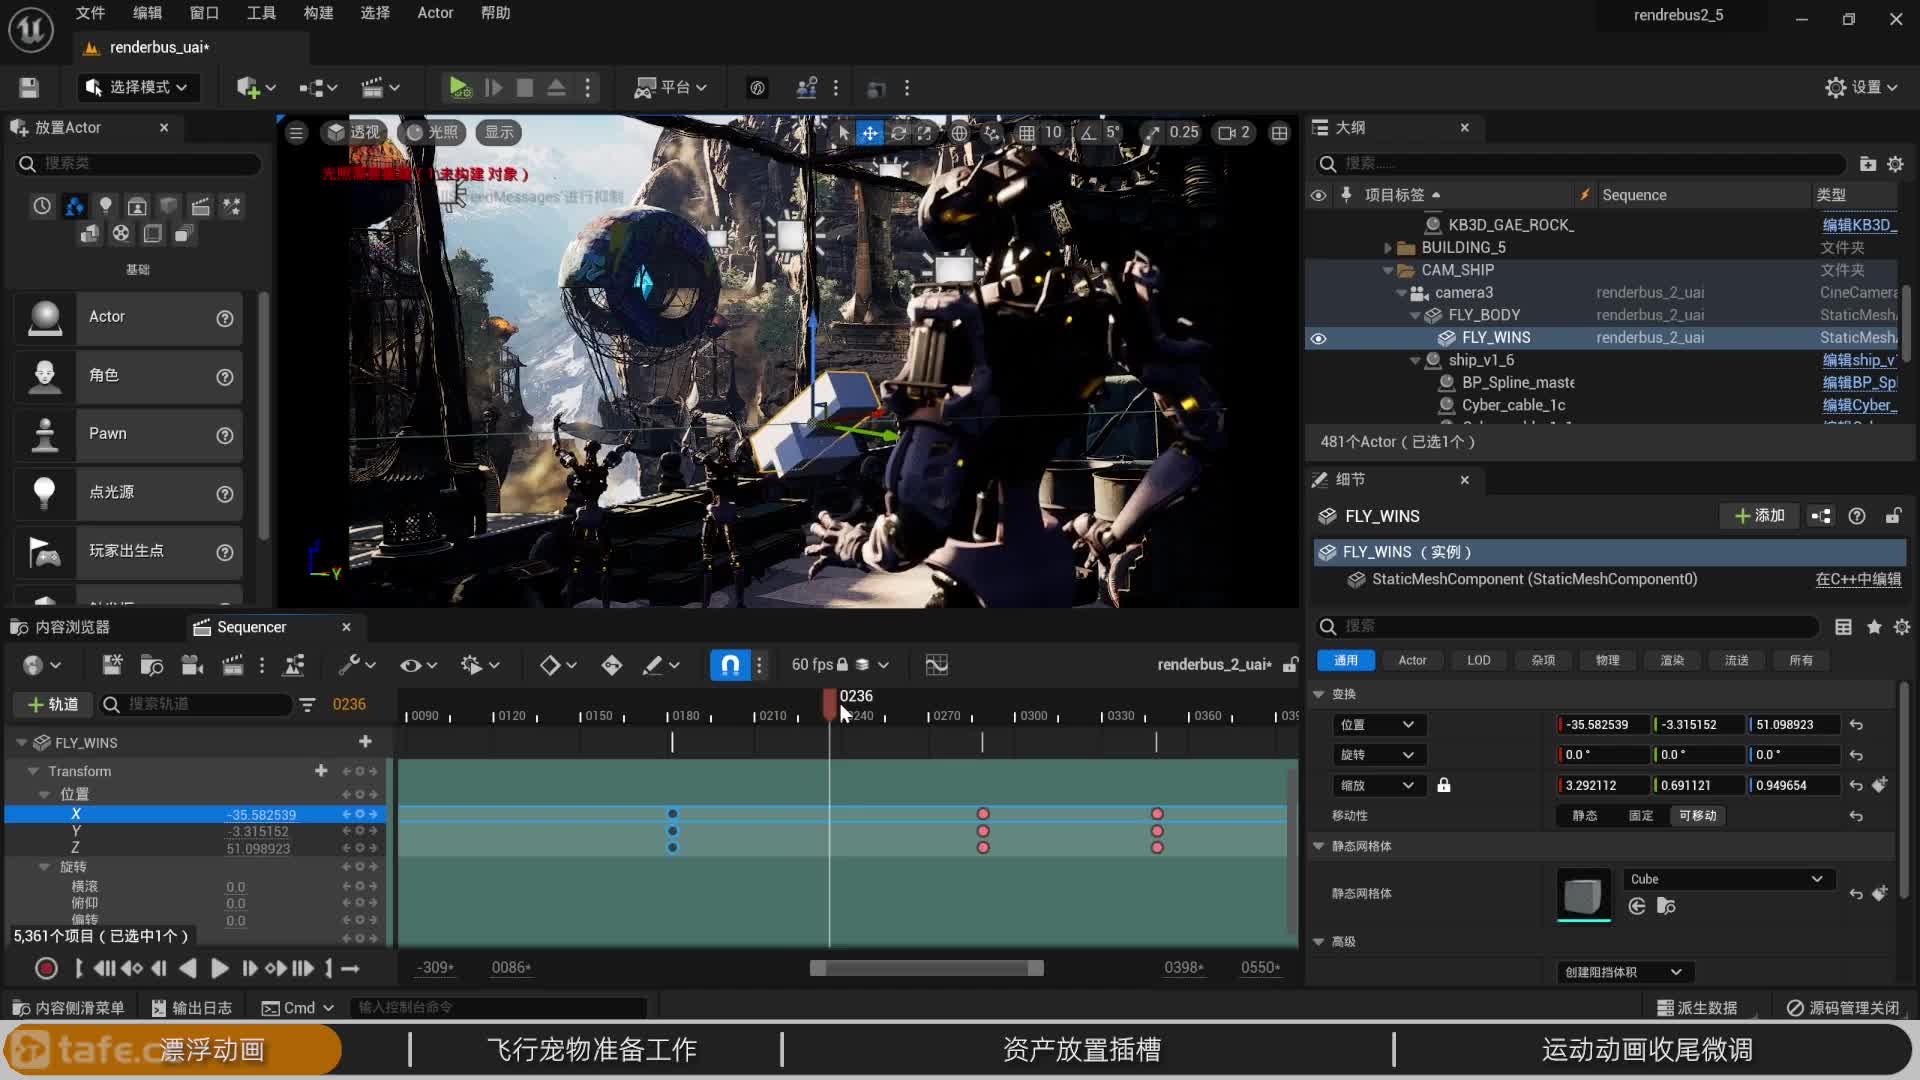Open the cinematics clapperboard dropdown
The width and height of the screenshot is (1920, 1080).
pos(380,88)
